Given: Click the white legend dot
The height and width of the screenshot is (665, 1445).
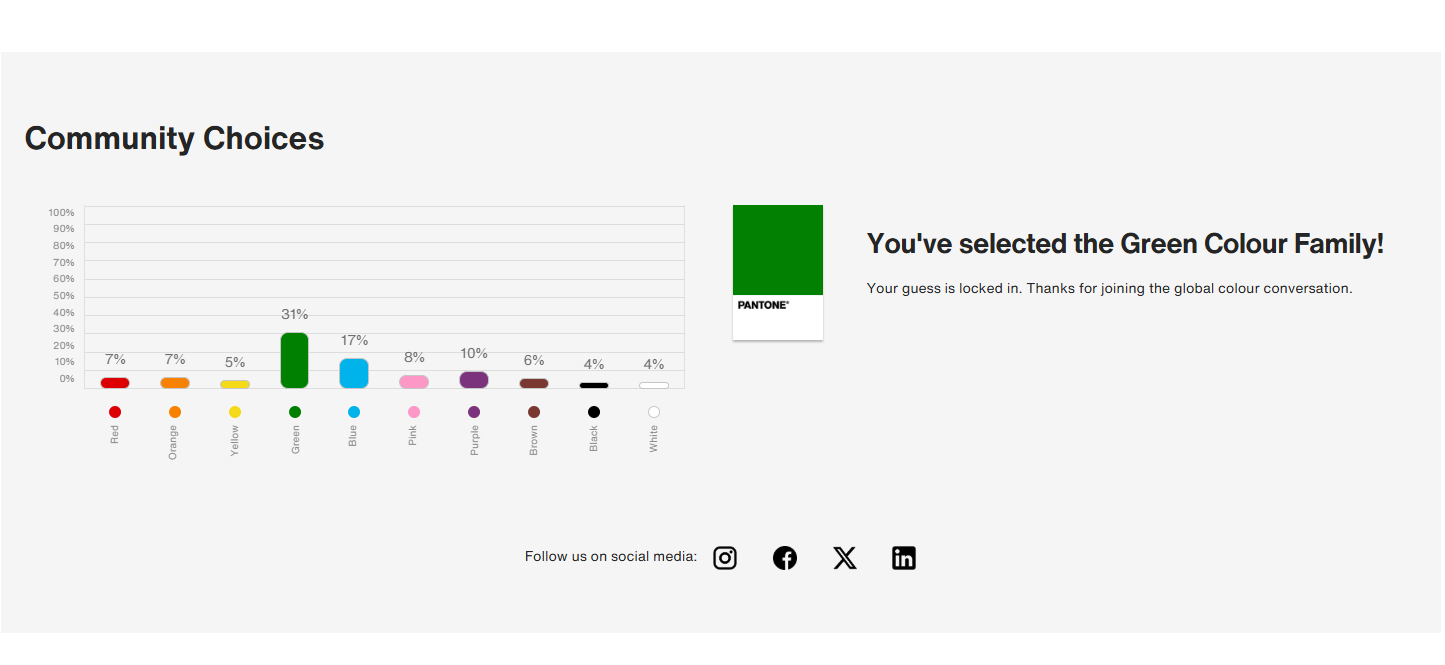Looking at the screenshot, I should (654, 412).
